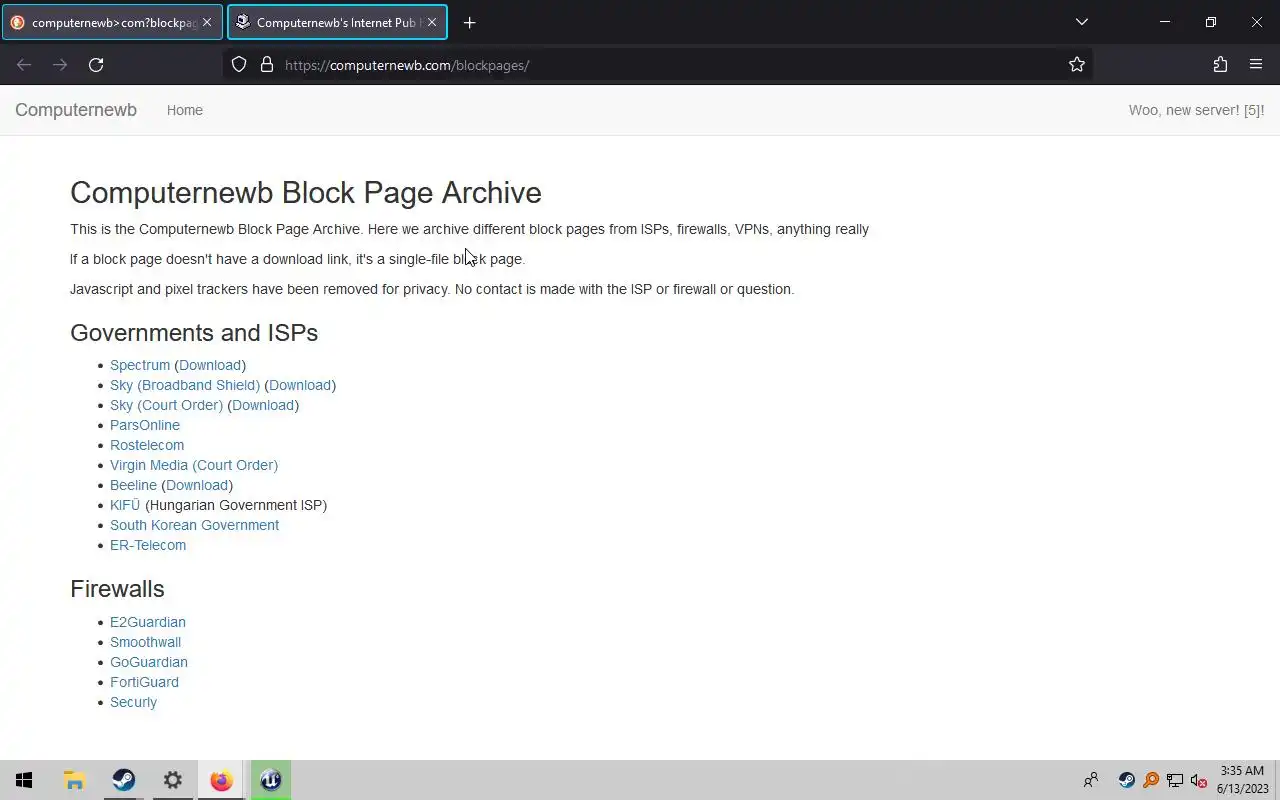The height and width of the screenshot is (800, 1280).
Task: Open the Spectrum block page
Action: (x=140, y=365)
